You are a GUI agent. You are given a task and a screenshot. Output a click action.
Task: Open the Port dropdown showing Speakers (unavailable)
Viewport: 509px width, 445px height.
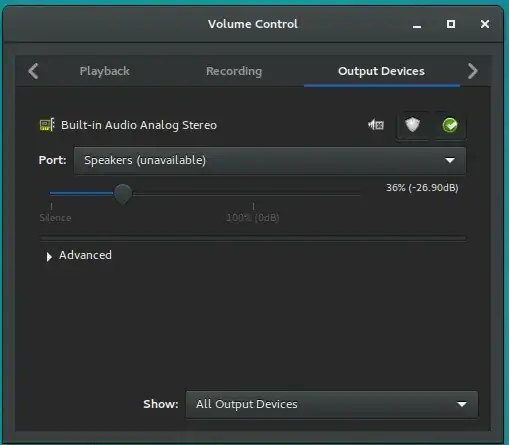tap(270, 160)
